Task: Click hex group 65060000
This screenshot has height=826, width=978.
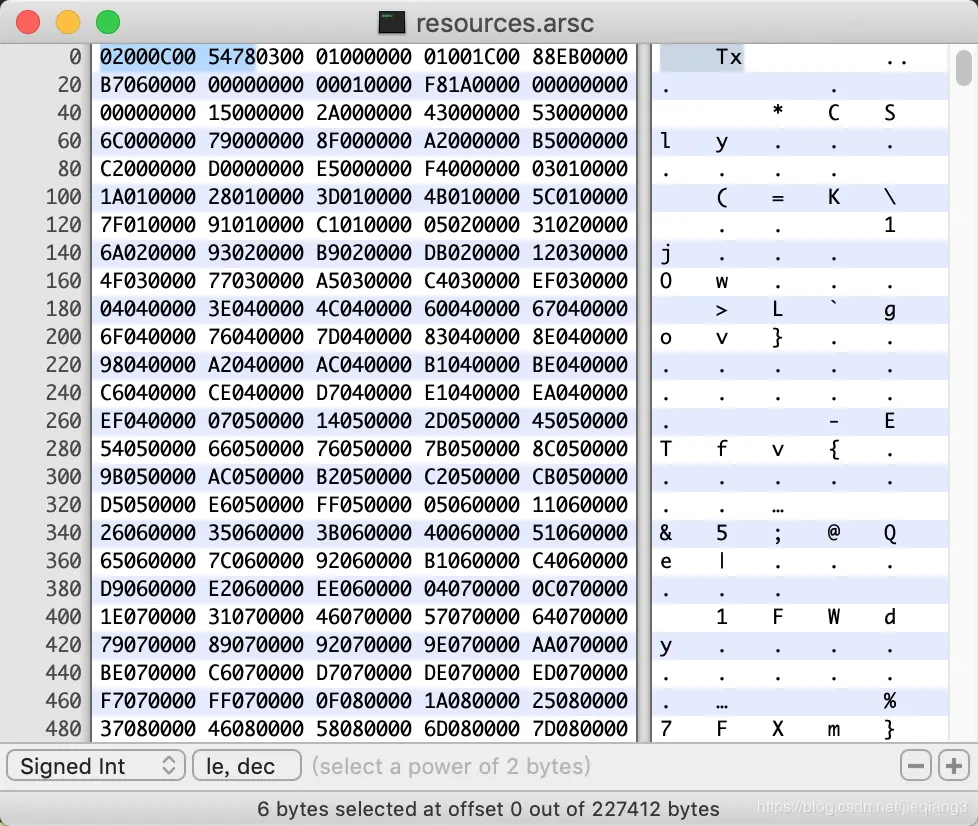Action: pyautogui.click(x=148, y=561)
